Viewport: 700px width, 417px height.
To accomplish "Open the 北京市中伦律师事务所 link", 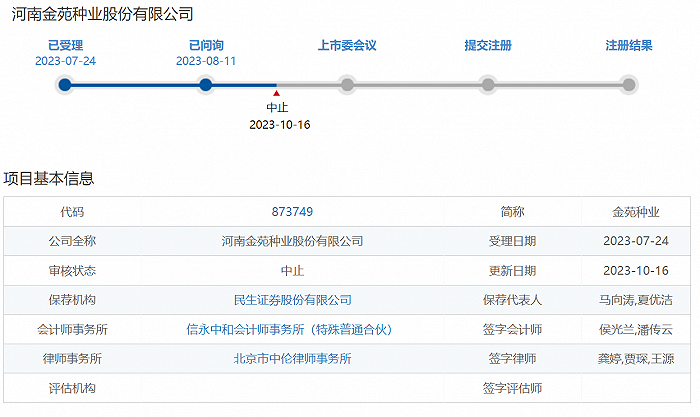I will click(292, 358).
